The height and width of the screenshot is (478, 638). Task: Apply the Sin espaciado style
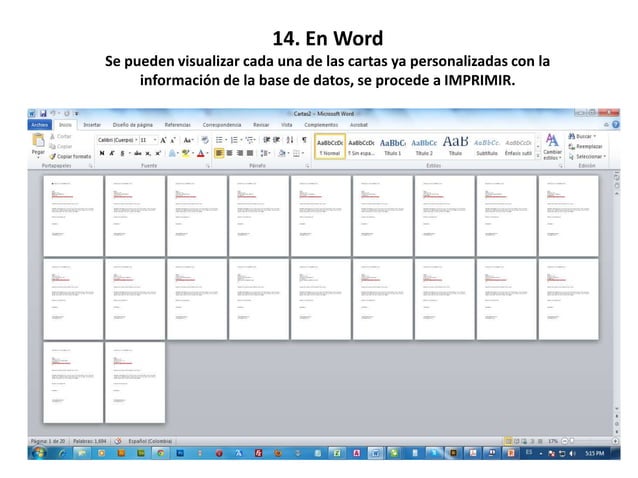[x=361, y=146]
